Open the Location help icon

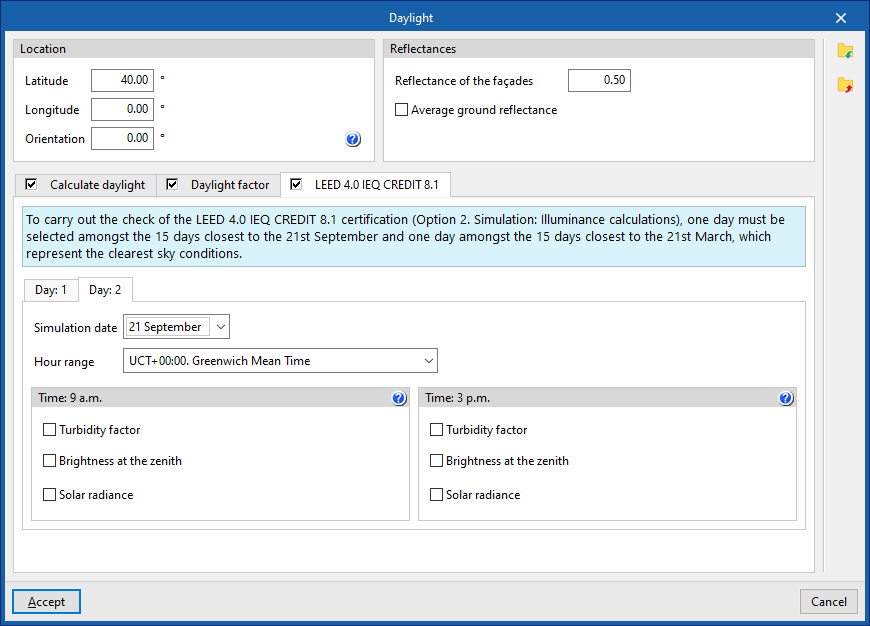point(353,139)
